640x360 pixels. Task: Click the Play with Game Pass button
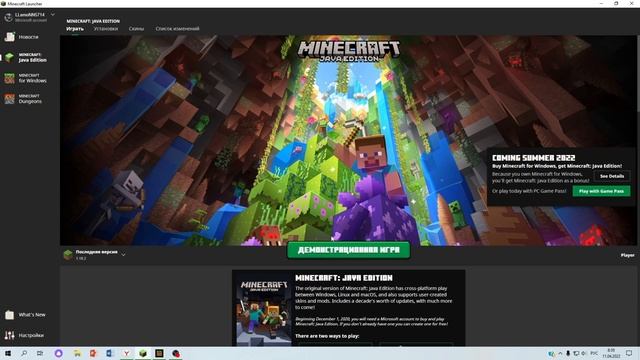601,191
